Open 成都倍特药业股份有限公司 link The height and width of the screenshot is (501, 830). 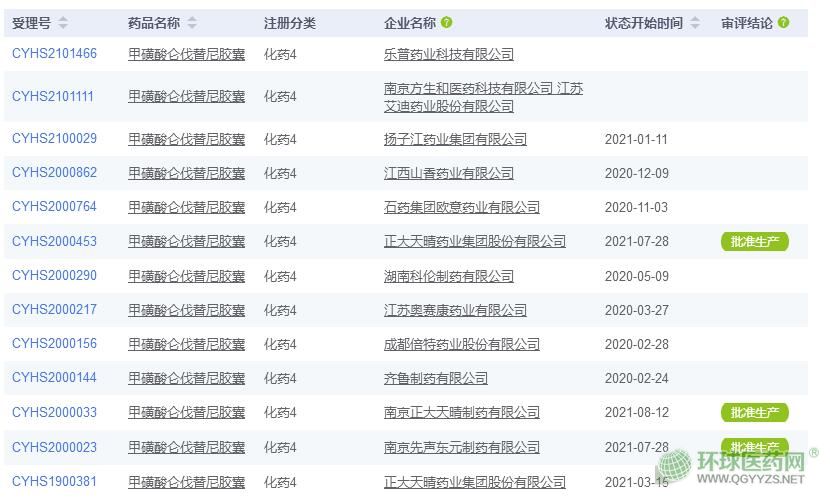pos(461,344)
